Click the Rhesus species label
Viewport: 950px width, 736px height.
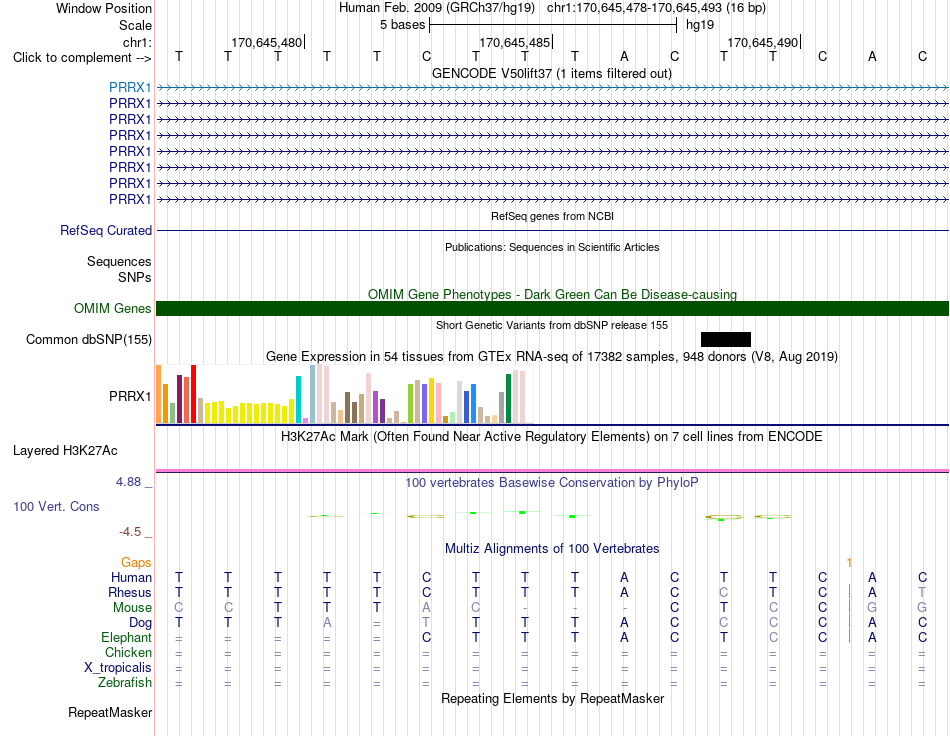click(130, 592)
